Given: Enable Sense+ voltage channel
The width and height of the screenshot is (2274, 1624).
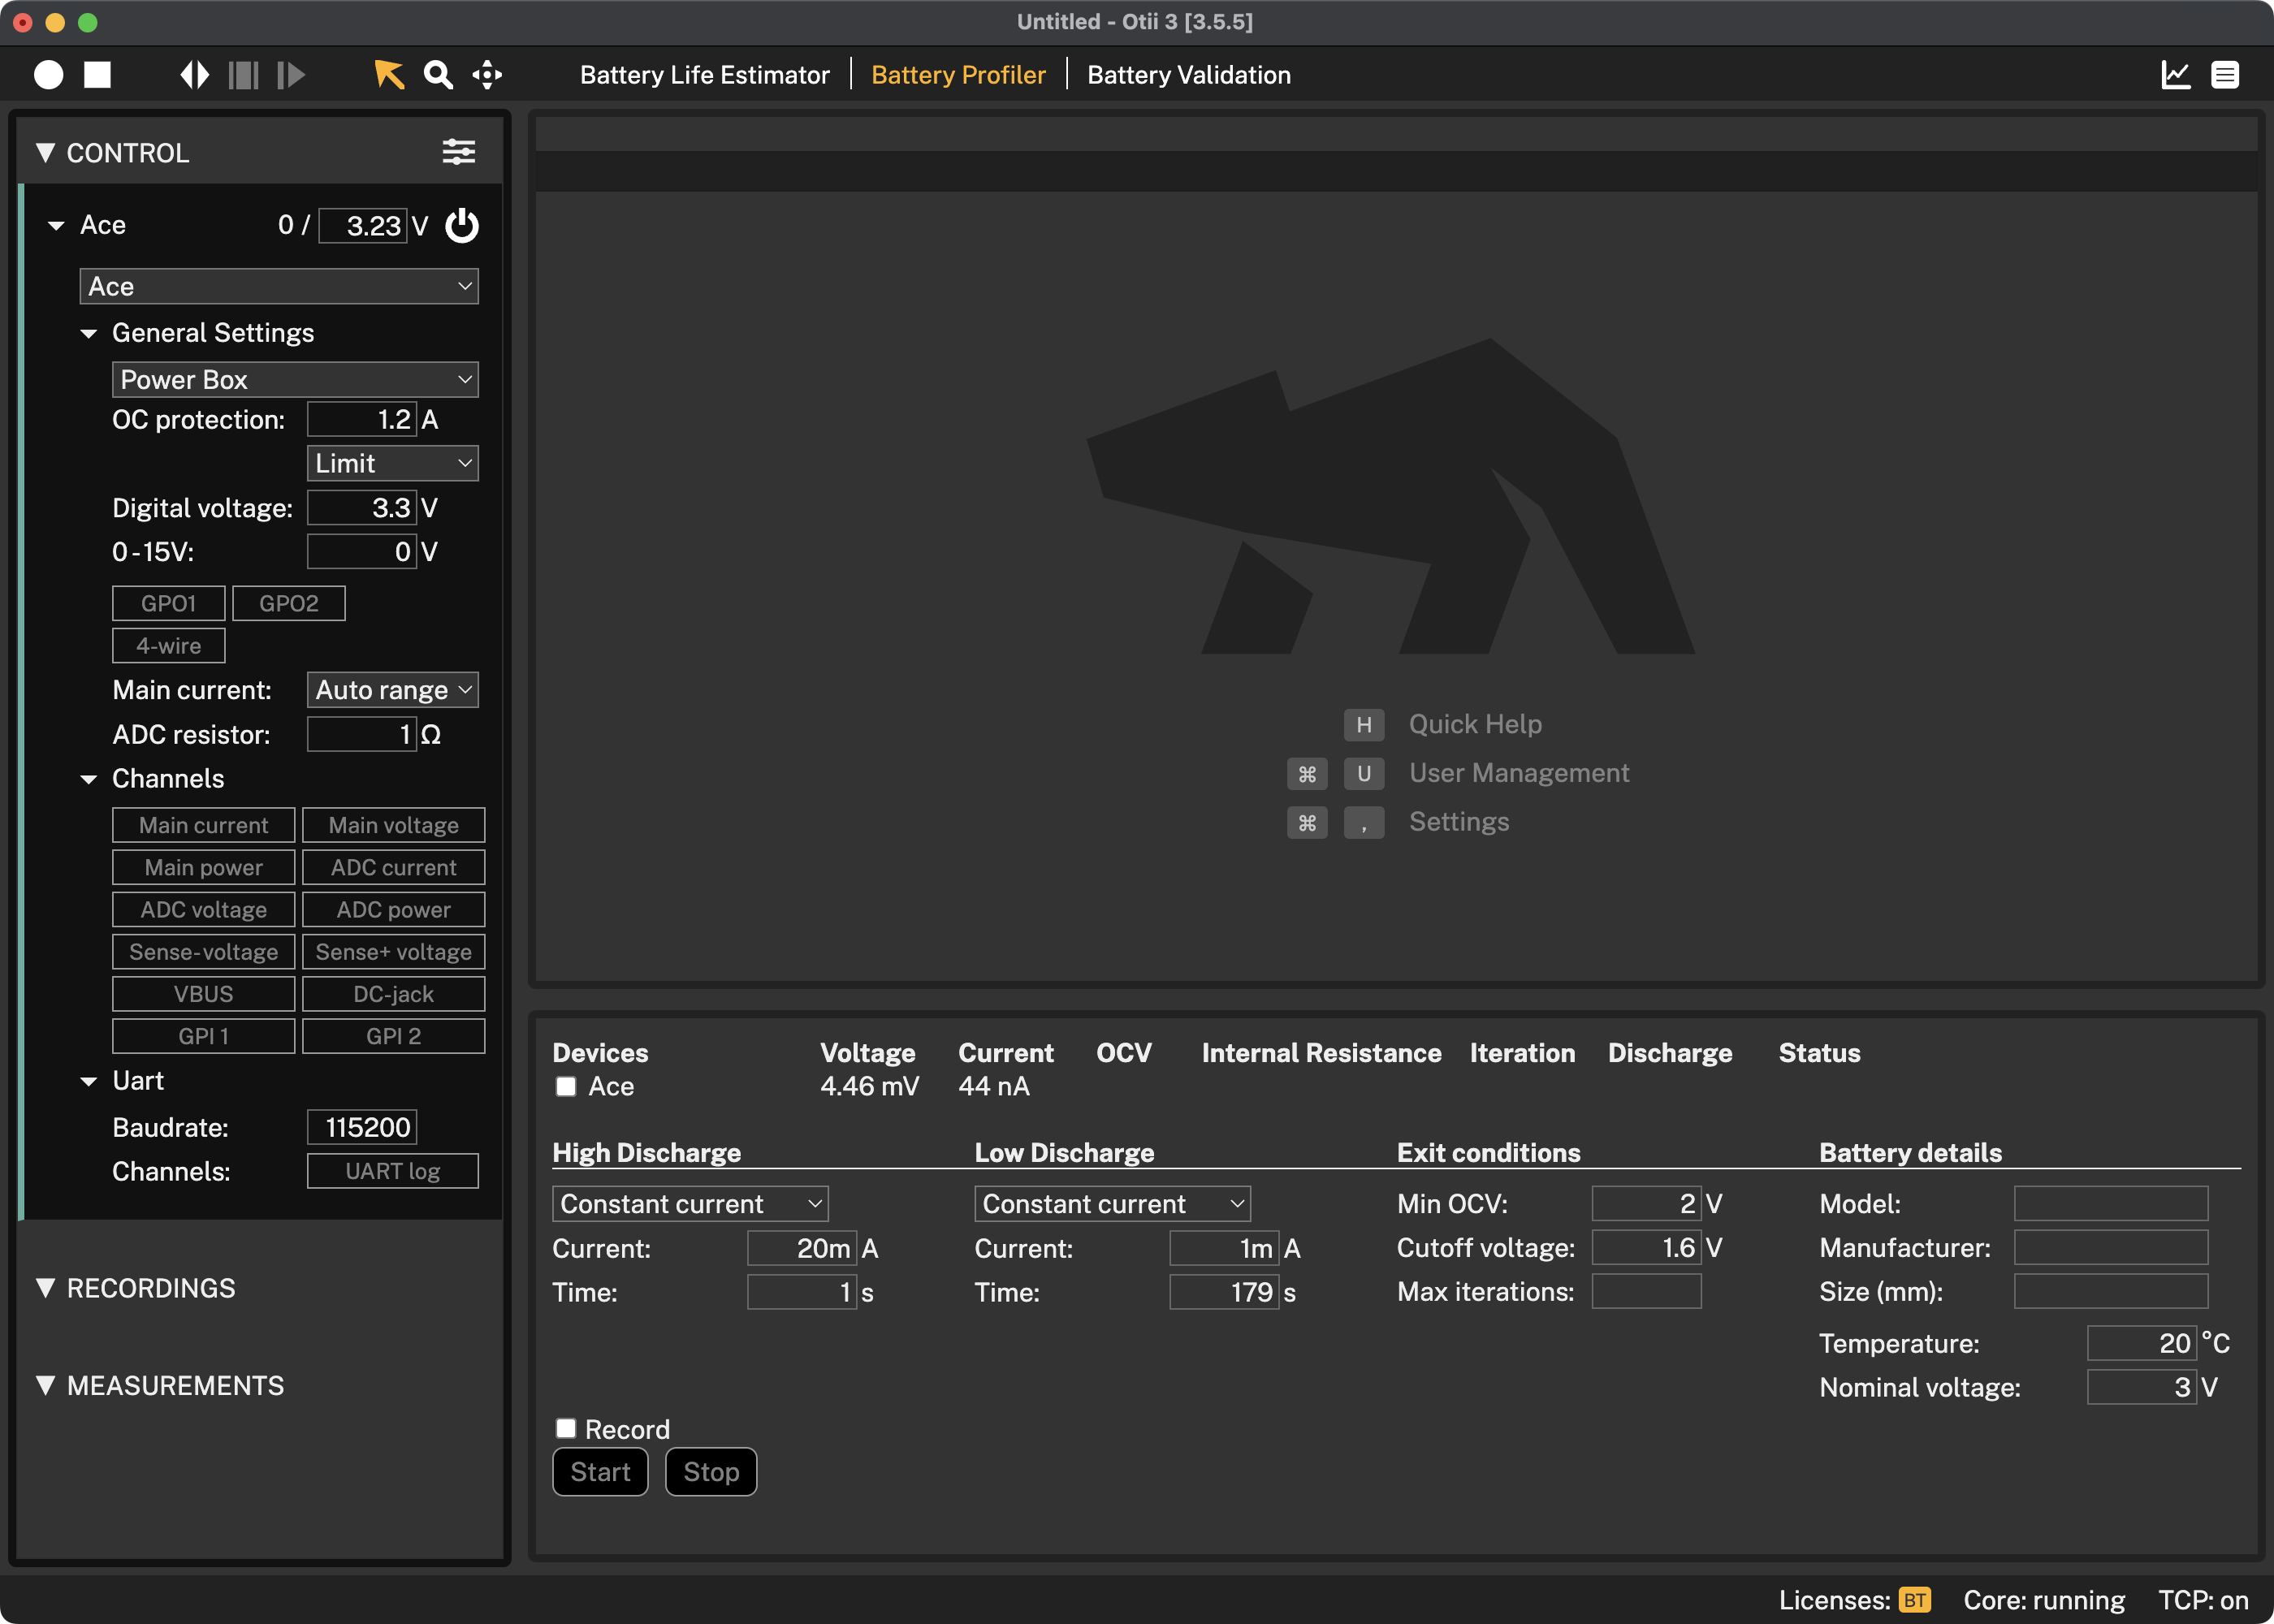Looking at the screenshot, I should [394, 952].
